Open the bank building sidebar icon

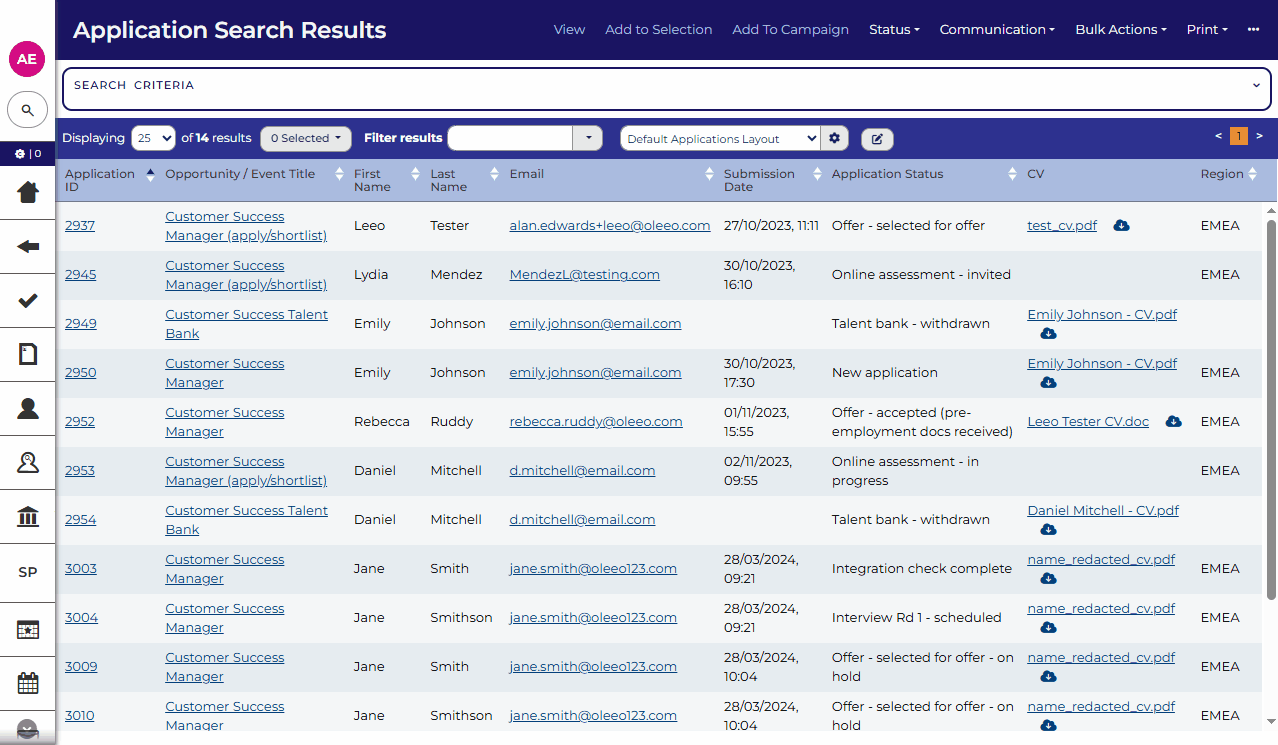coord(28,517)
